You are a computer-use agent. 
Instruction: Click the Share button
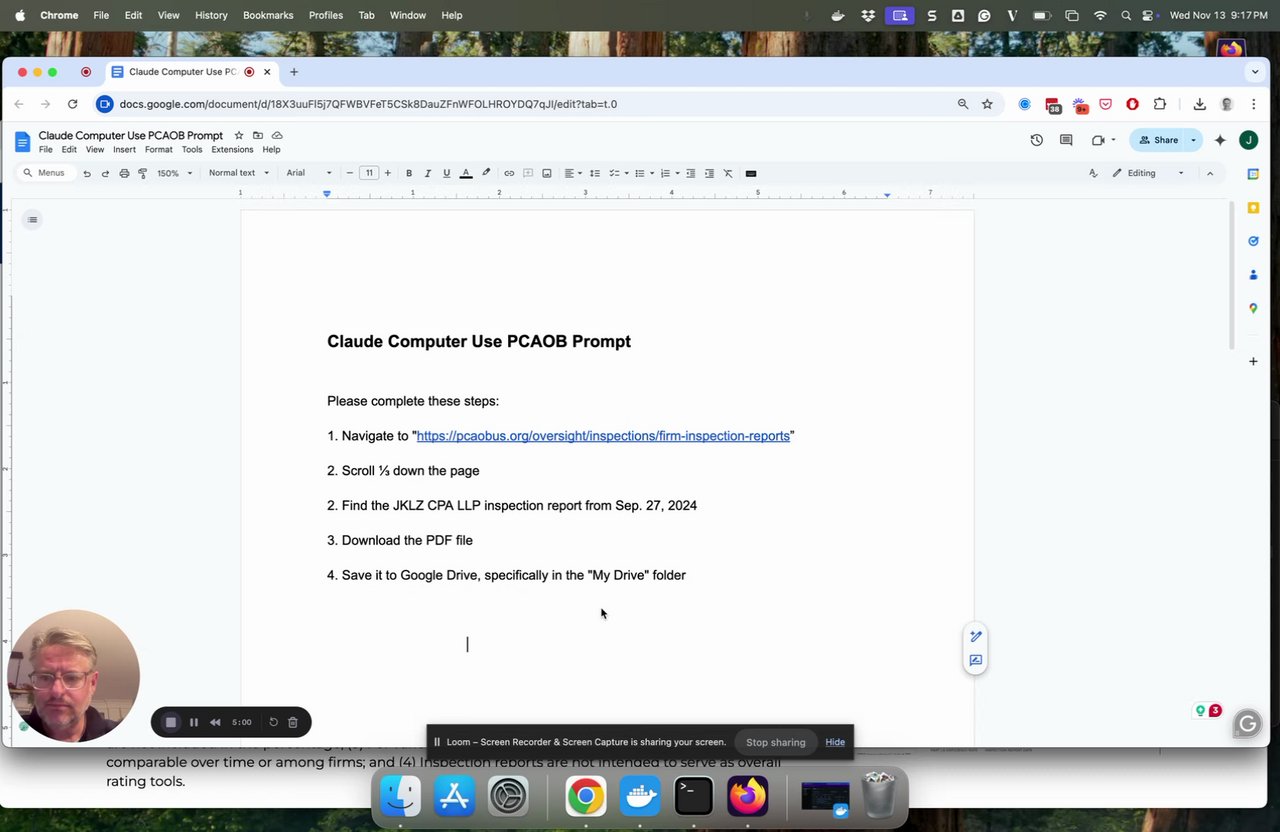[1159, 140]
